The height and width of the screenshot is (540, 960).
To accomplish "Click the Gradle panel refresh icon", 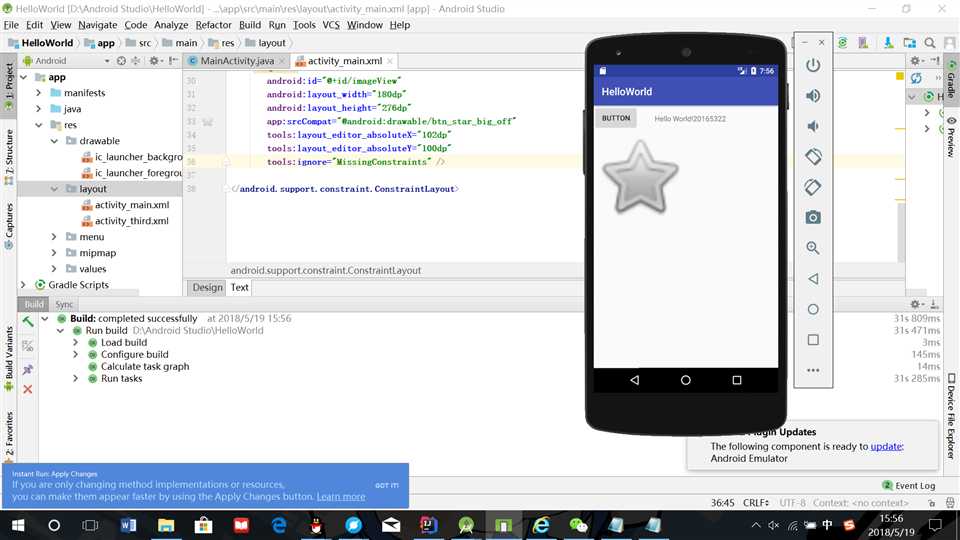I will 916,78.
